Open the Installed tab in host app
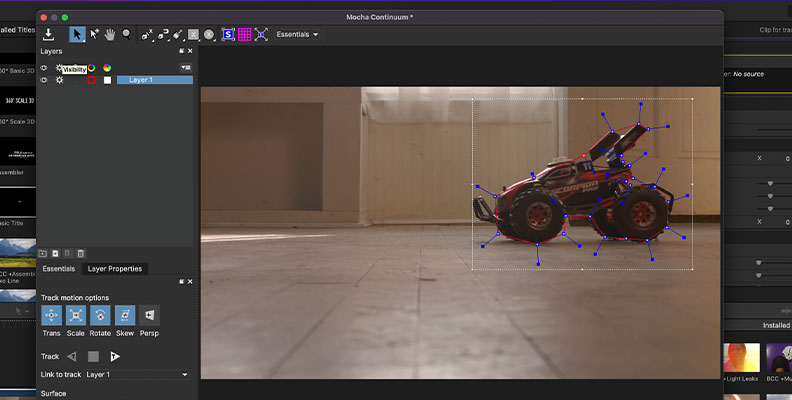The width and height of the screenshot is (792, 400). coord(776,325)
